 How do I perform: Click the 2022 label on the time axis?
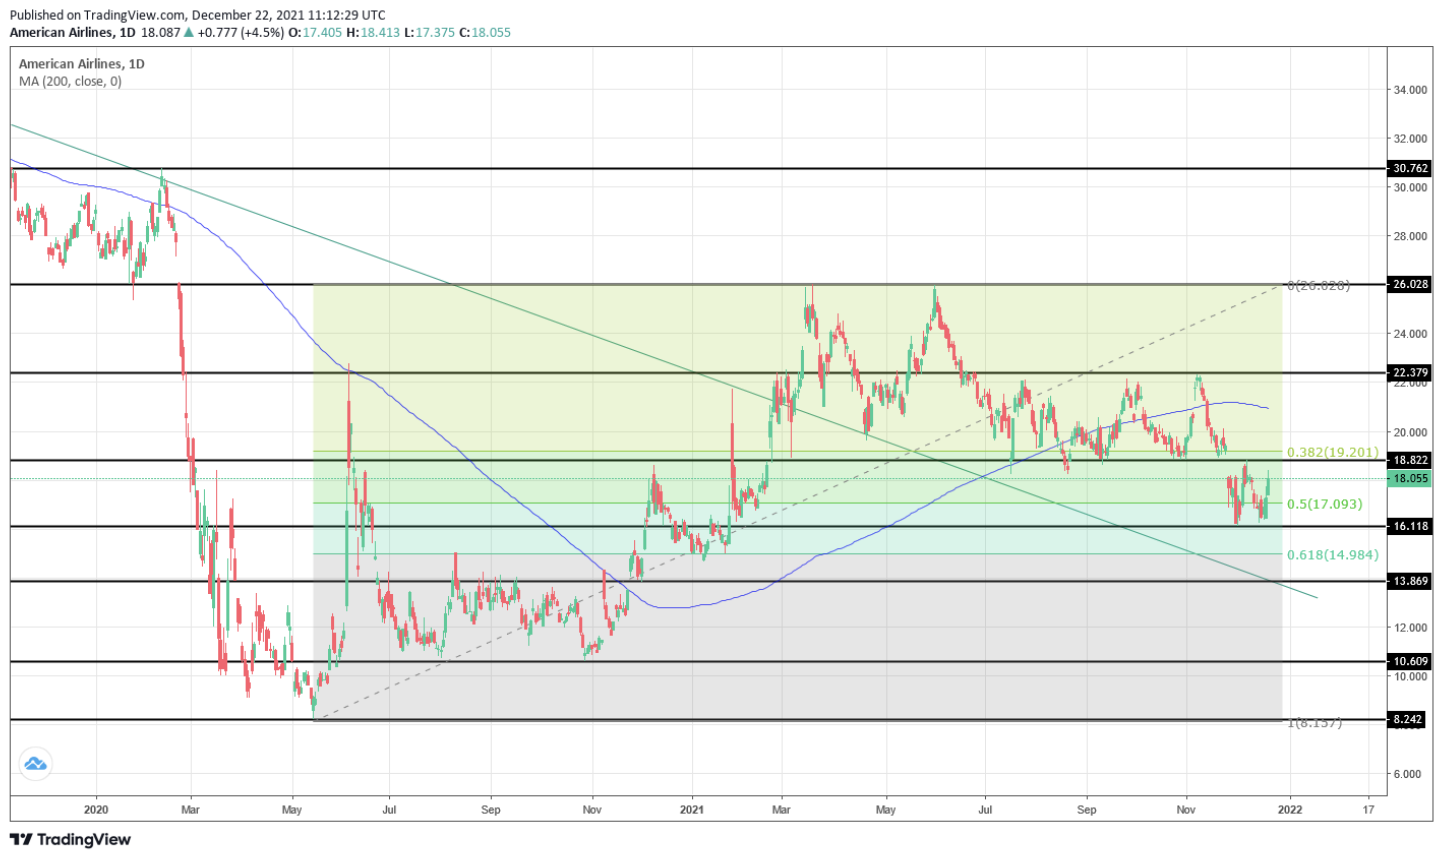[x=1289, y=808]
